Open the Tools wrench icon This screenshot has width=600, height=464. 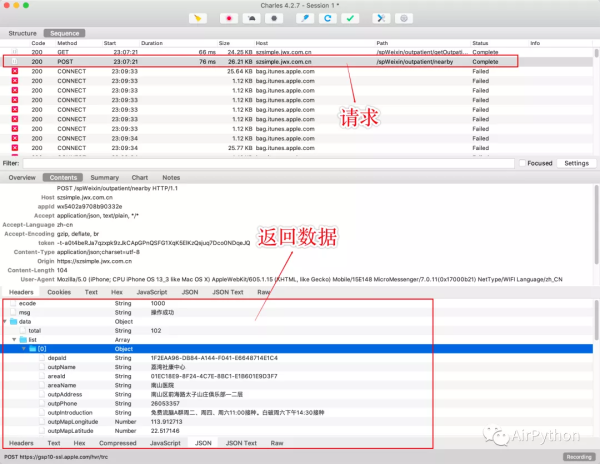click(x=381, y=18)
